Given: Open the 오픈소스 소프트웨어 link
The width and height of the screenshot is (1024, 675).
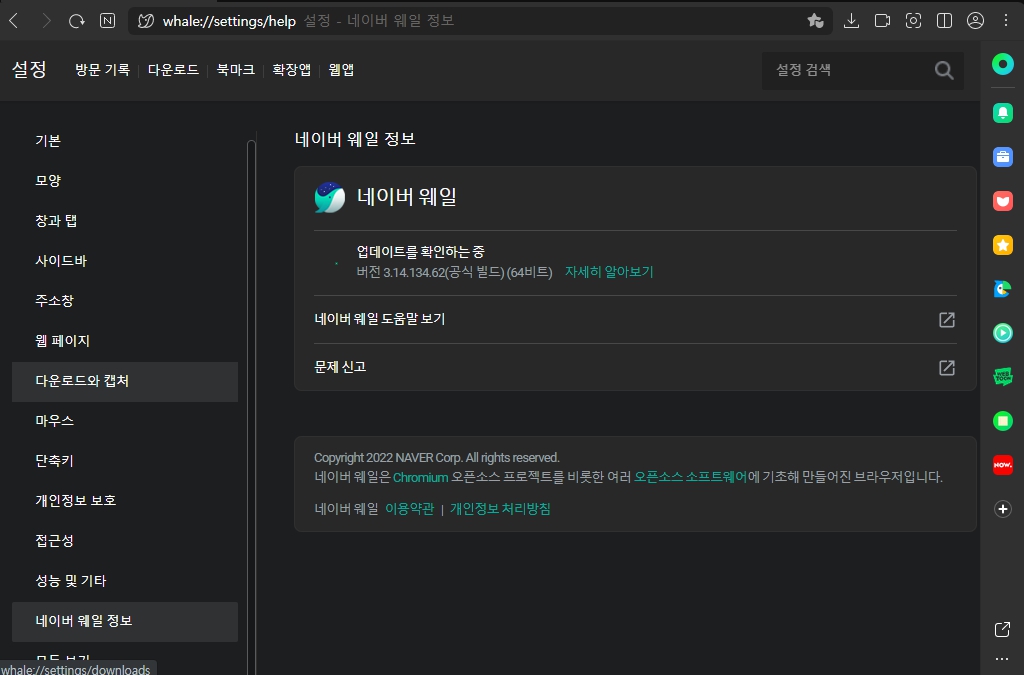Looking at the screenshot, I should click(x=690, y=477).
